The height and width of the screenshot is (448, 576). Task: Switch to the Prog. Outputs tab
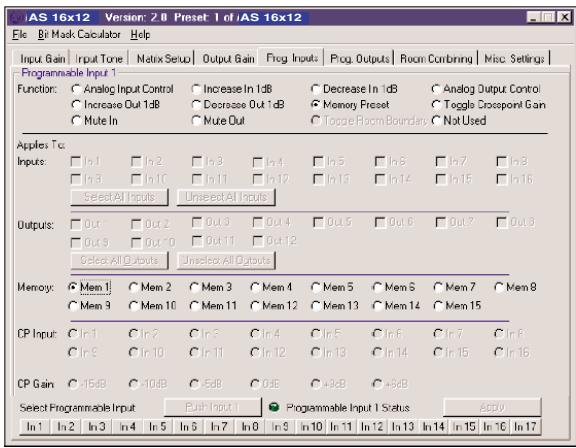tap(359, 58)
